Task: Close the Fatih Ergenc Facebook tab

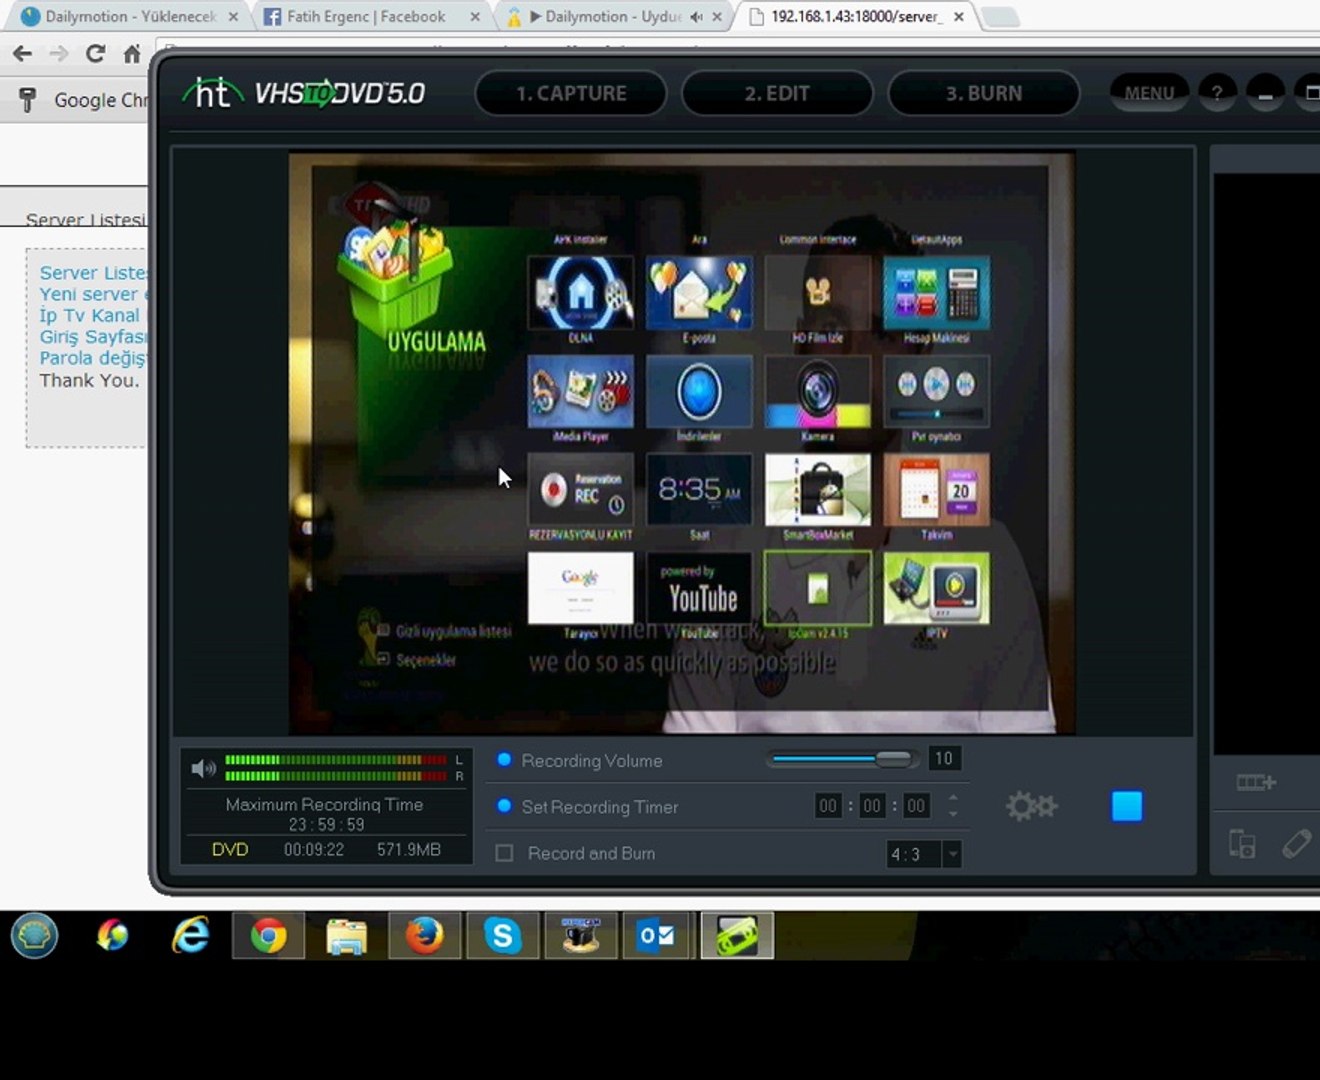Action: (475, 17)
